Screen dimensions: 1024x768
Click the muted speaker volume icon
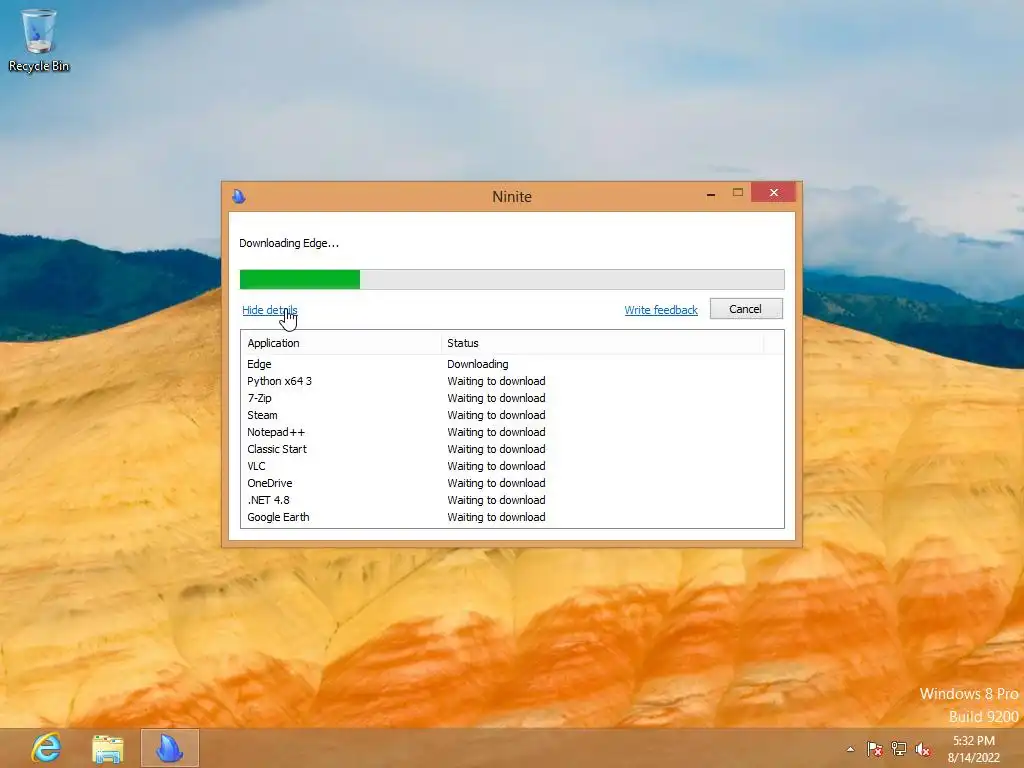923,749
